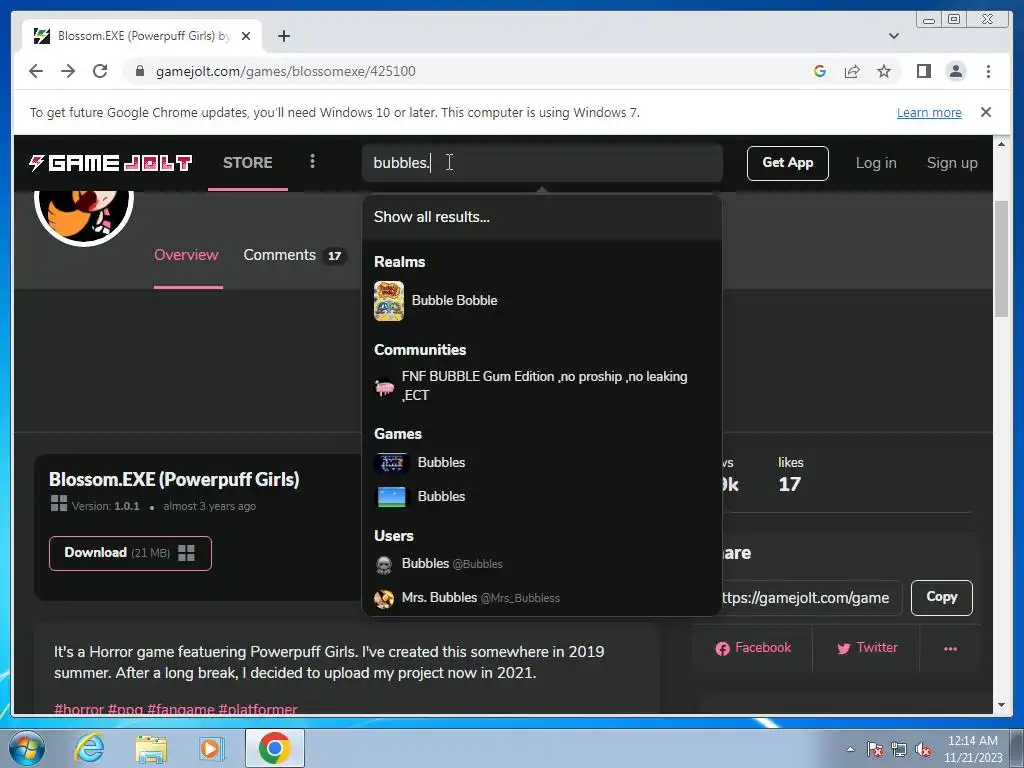Image resolution: width=1024 pixels, height=768 pixels.
Task: Click the #platformer hashtag link
Action: [258, 709]
